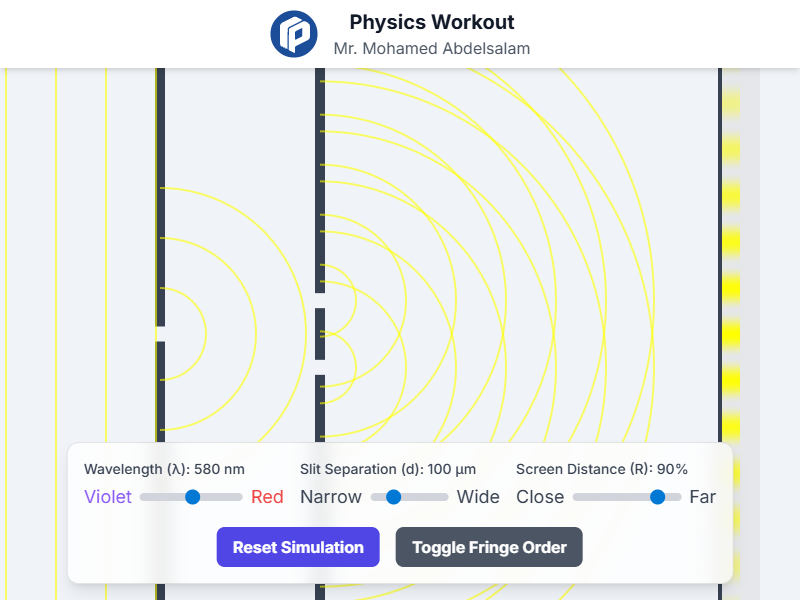Click the Far label for screen distance
800x600 pixels.
(x=703, y=497)
